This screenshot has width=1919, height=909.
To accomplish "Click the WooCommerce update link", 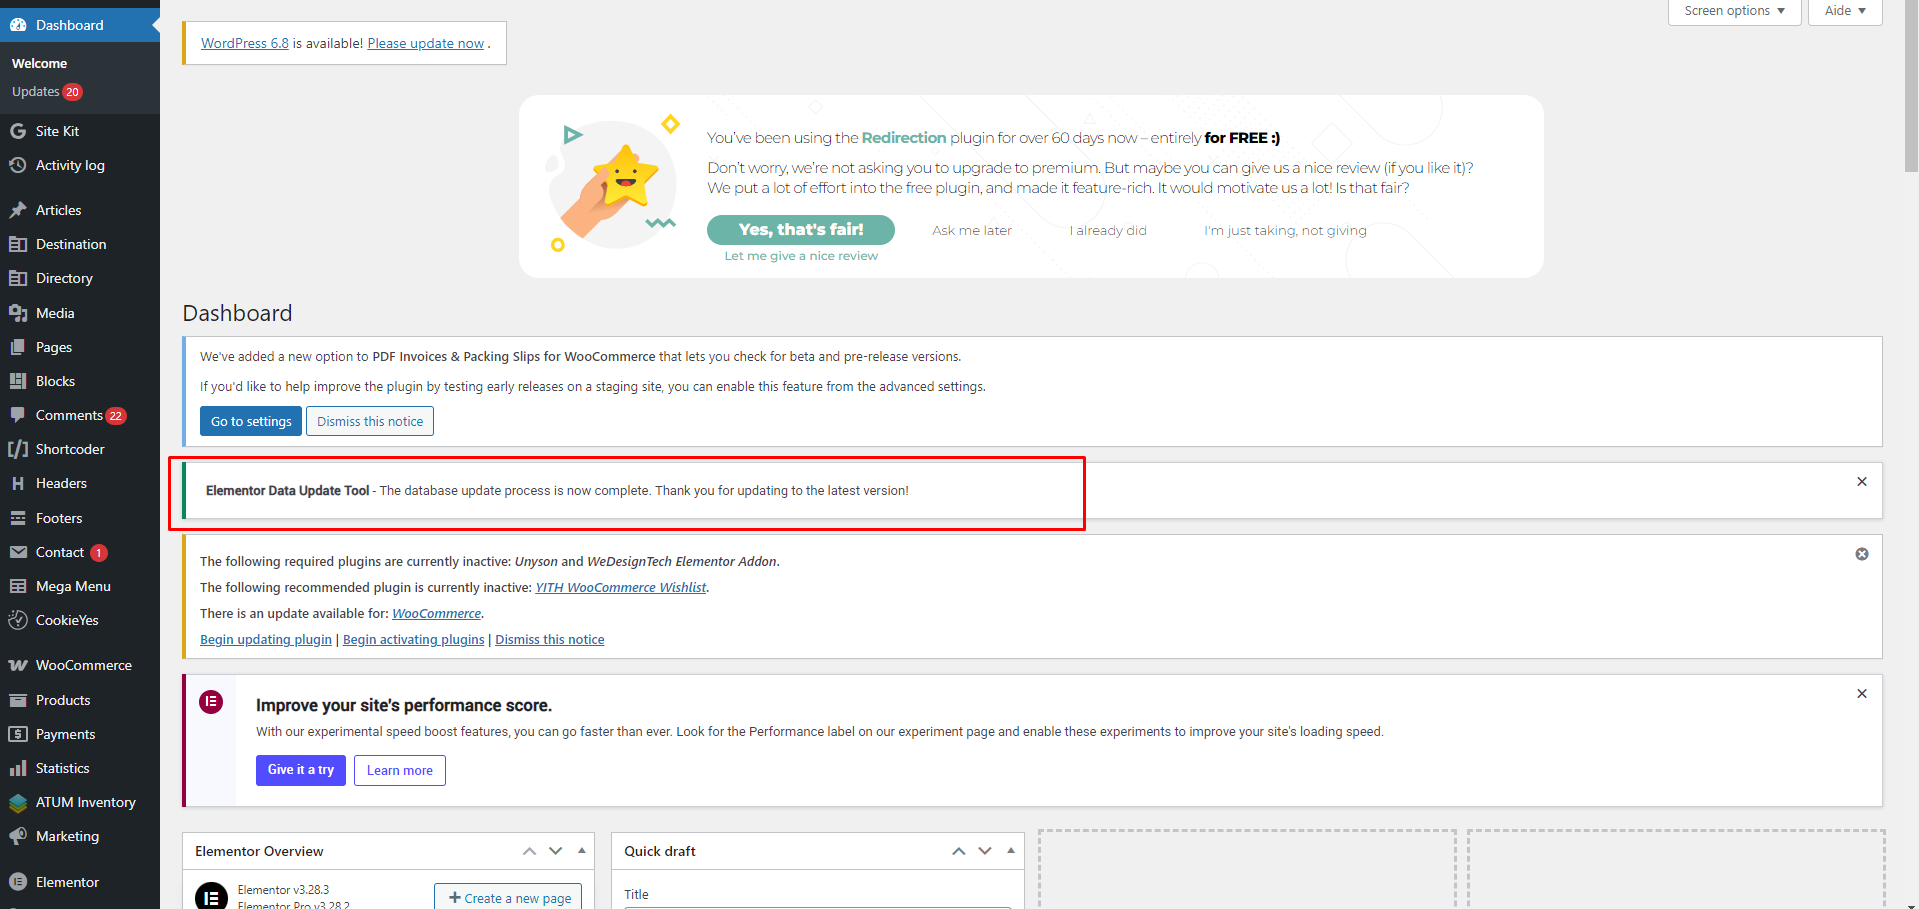I will pos(436,614).
